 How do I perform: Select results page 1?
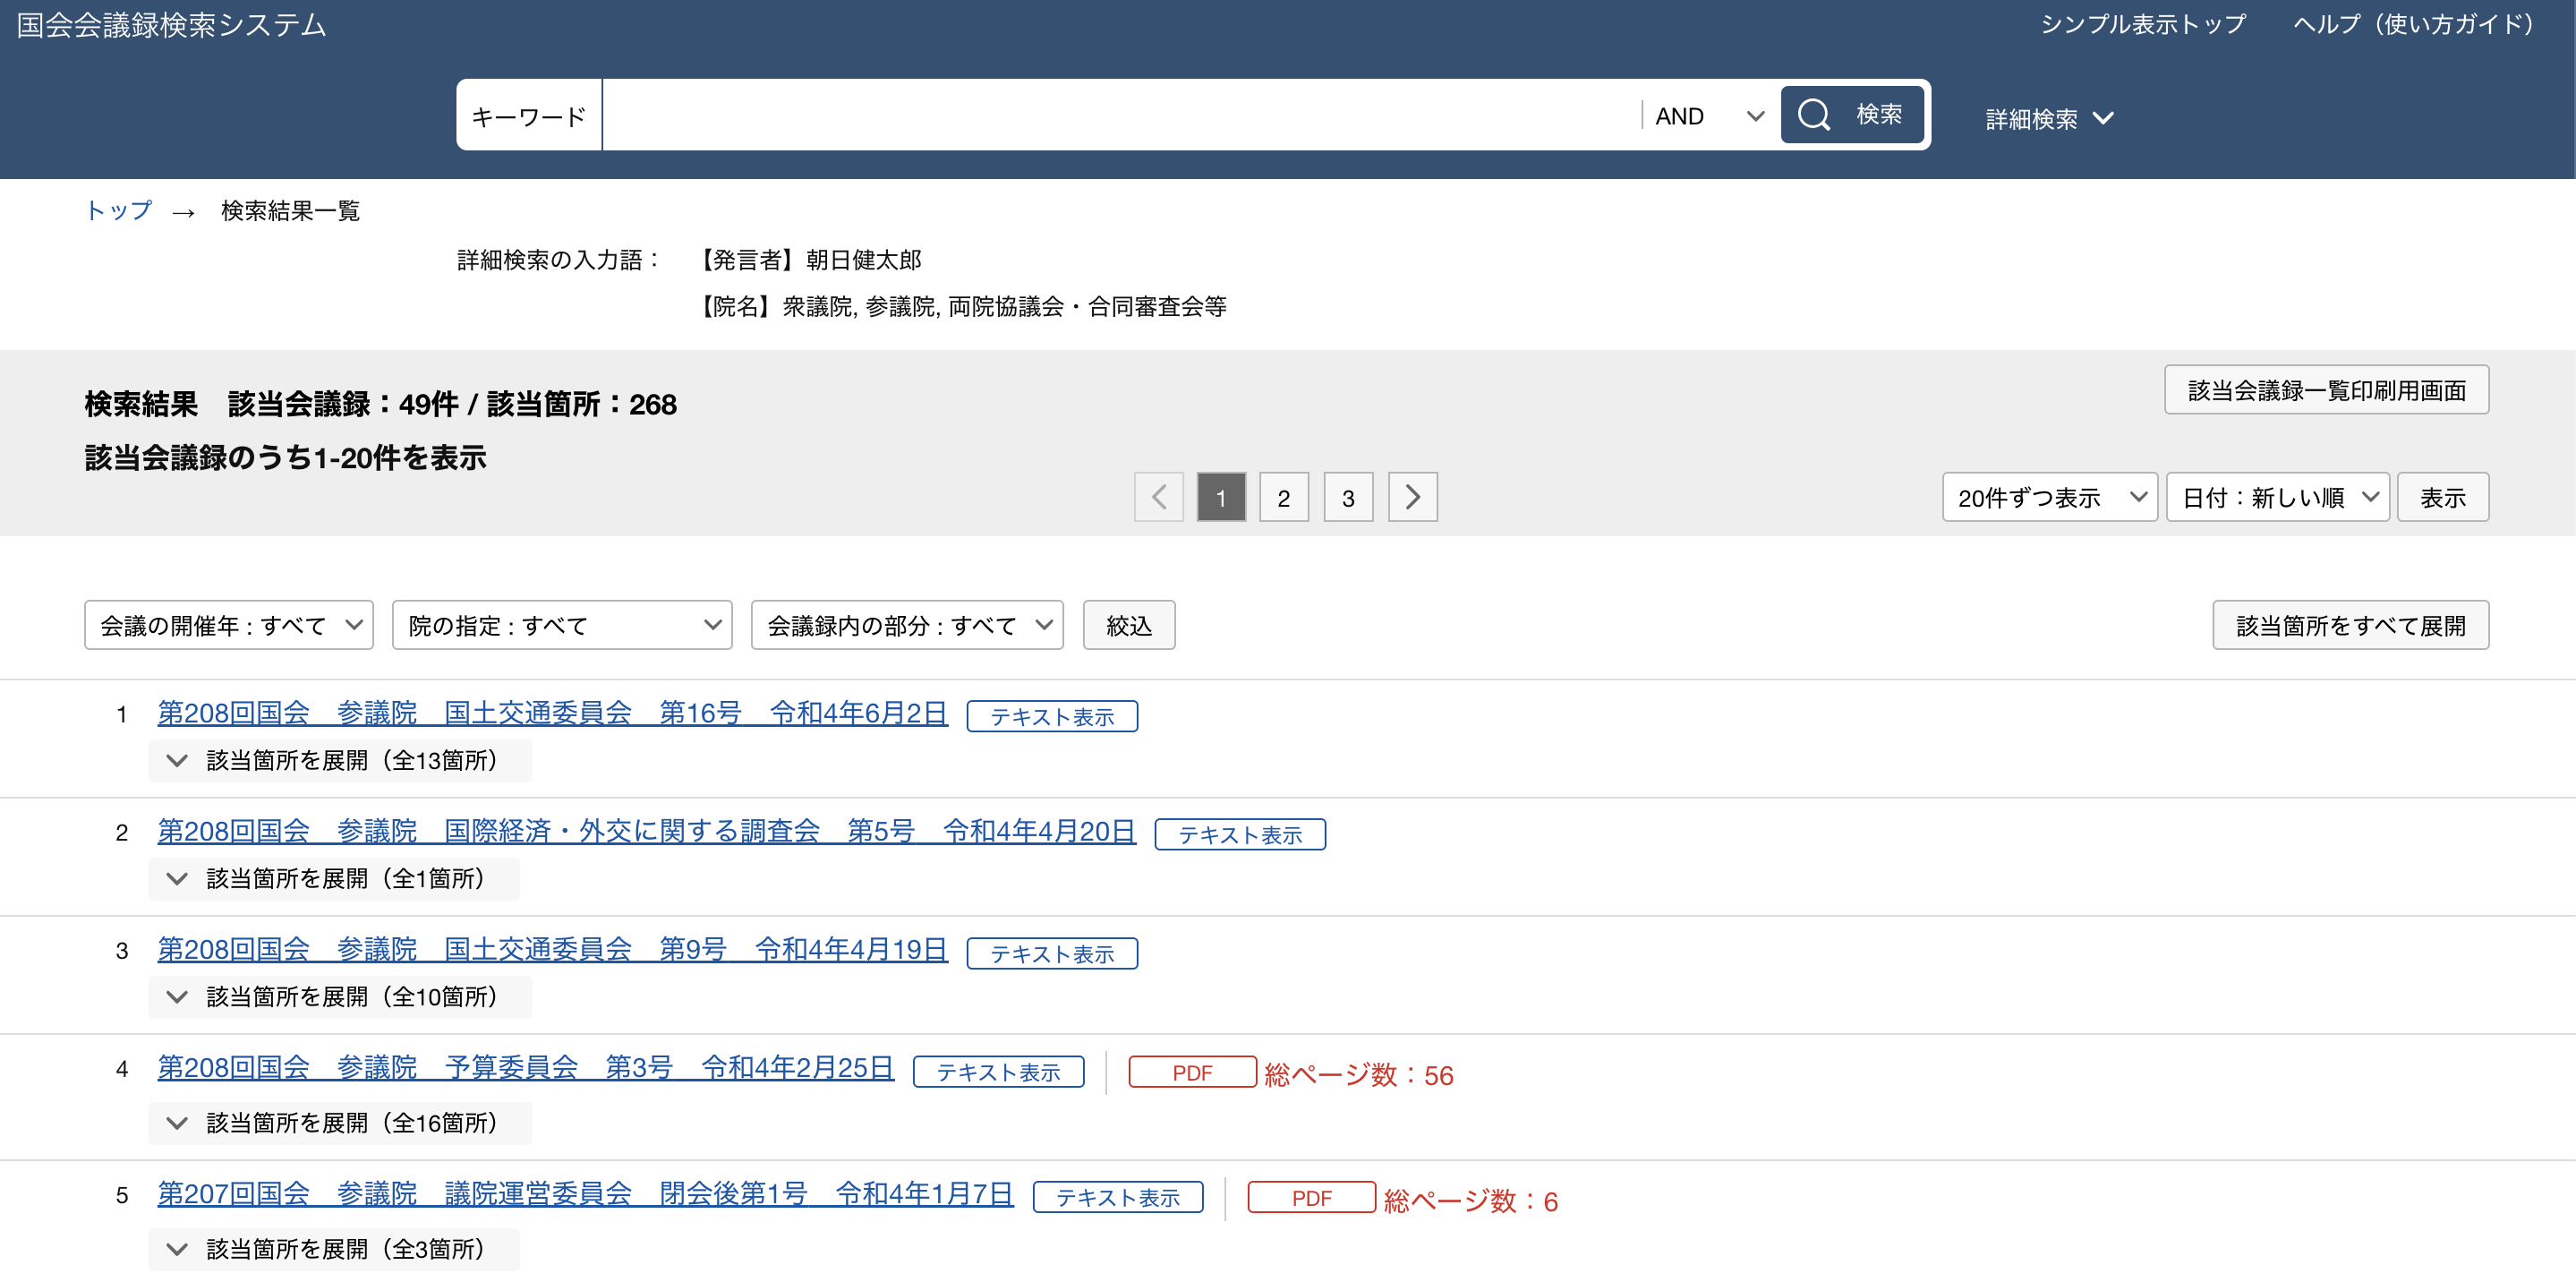tap(1221, 497)
